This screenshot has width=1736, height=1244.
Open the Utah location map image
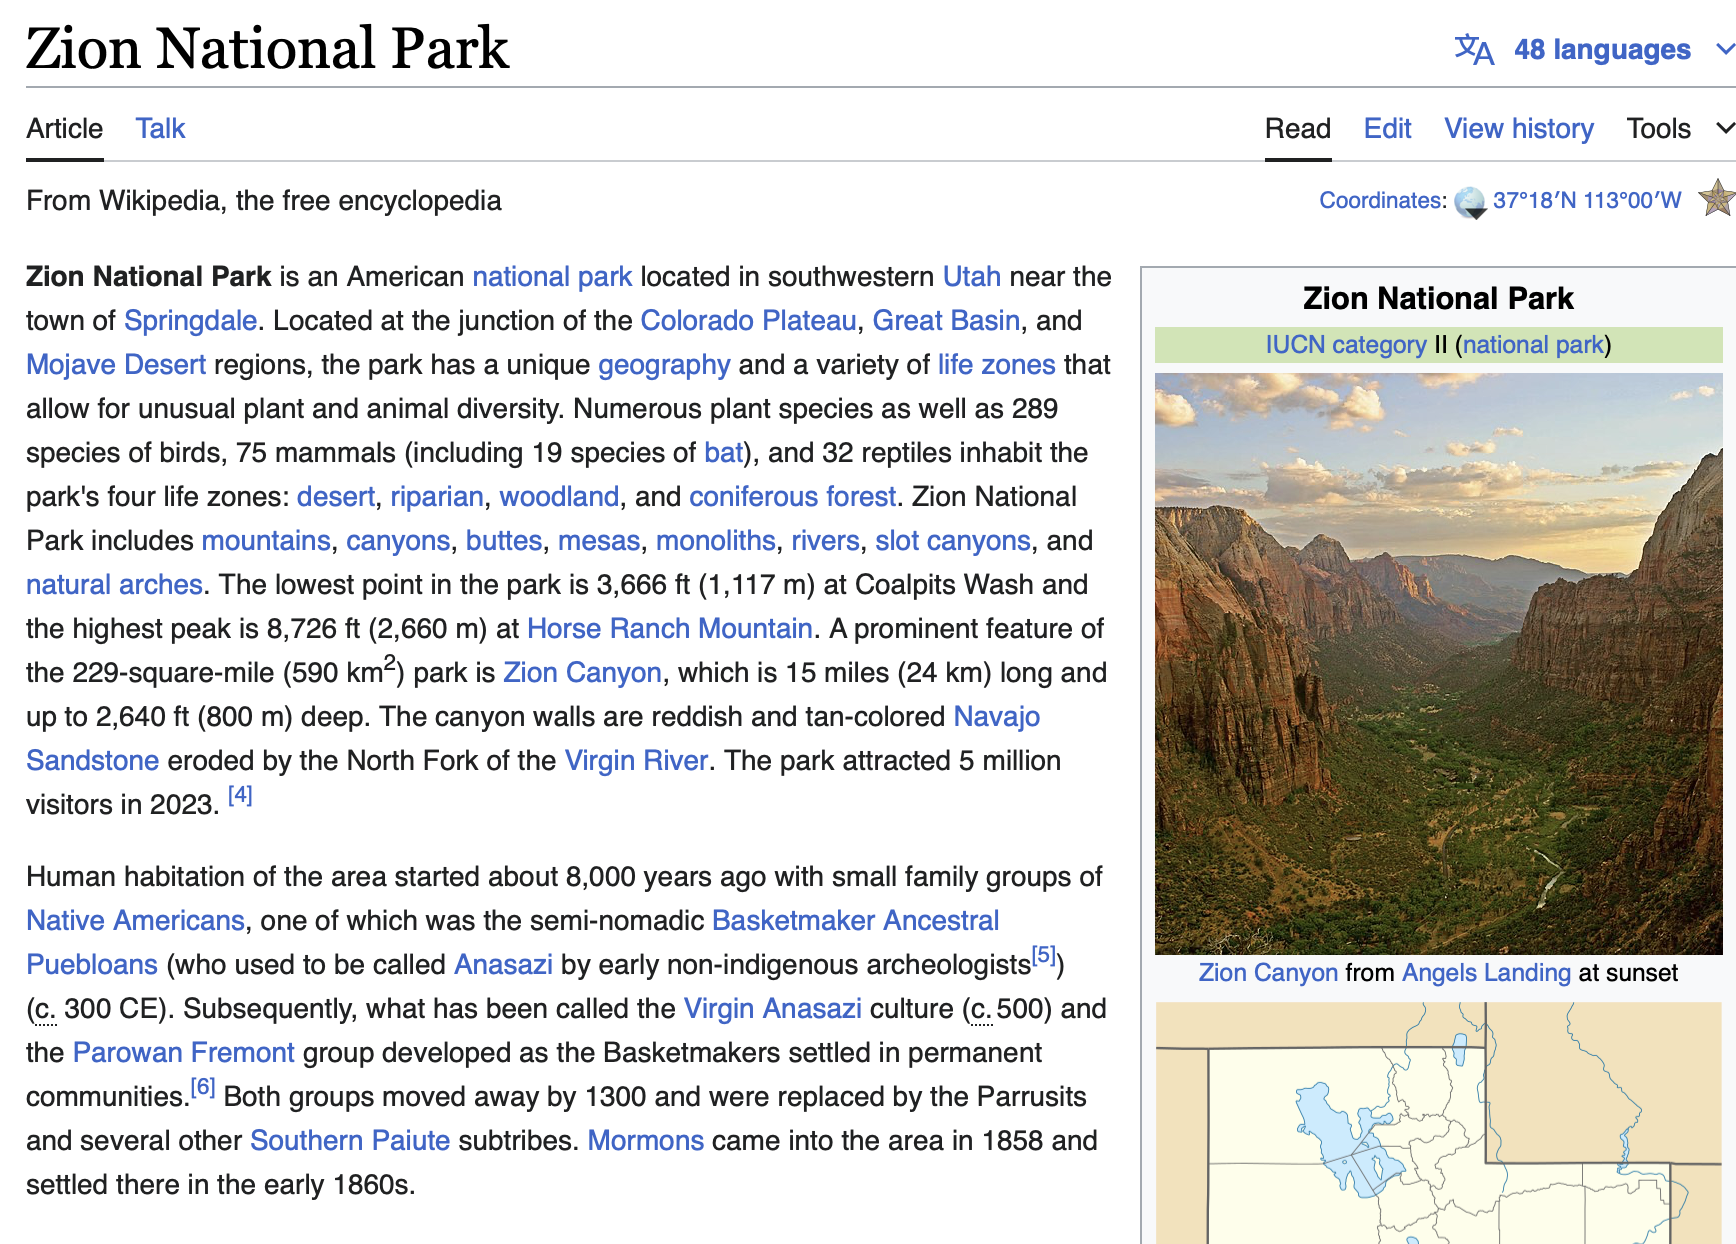1438,1123
